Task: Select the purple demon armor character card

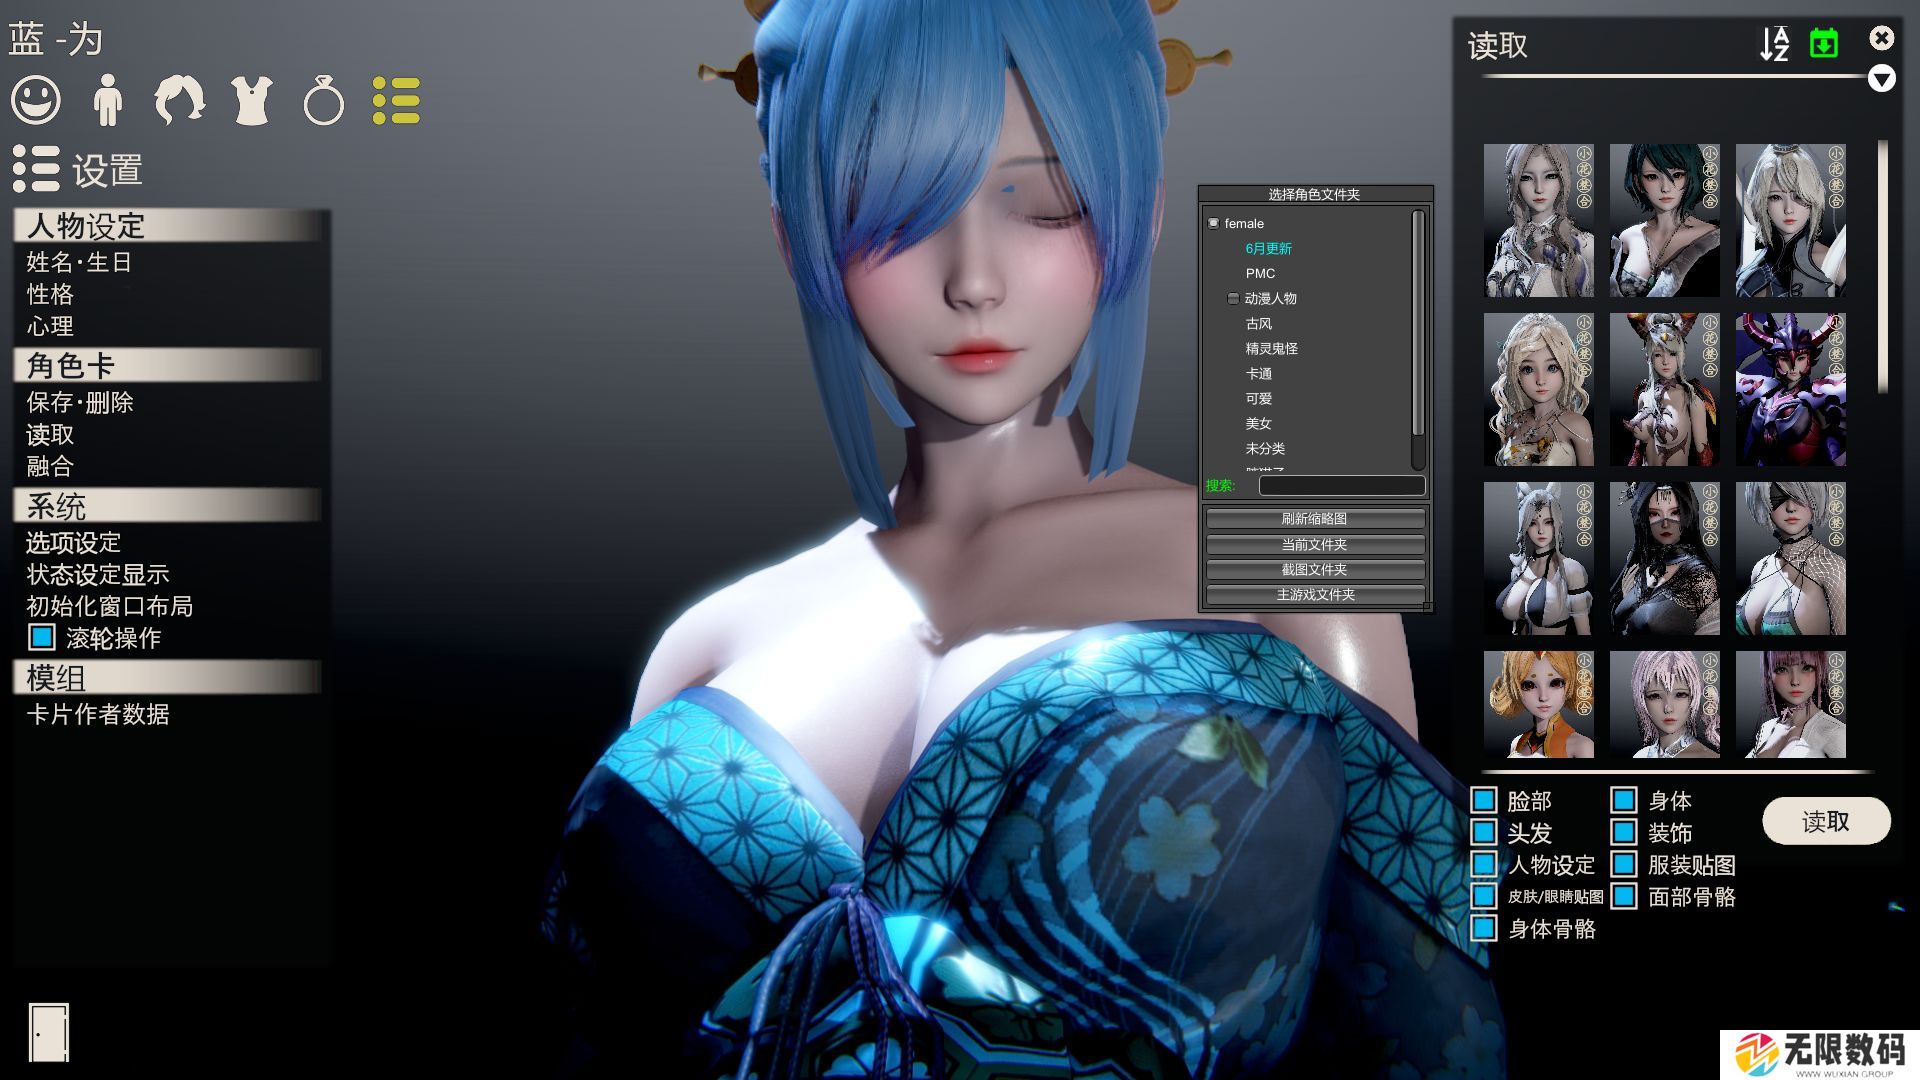Action: (1791, 389)
